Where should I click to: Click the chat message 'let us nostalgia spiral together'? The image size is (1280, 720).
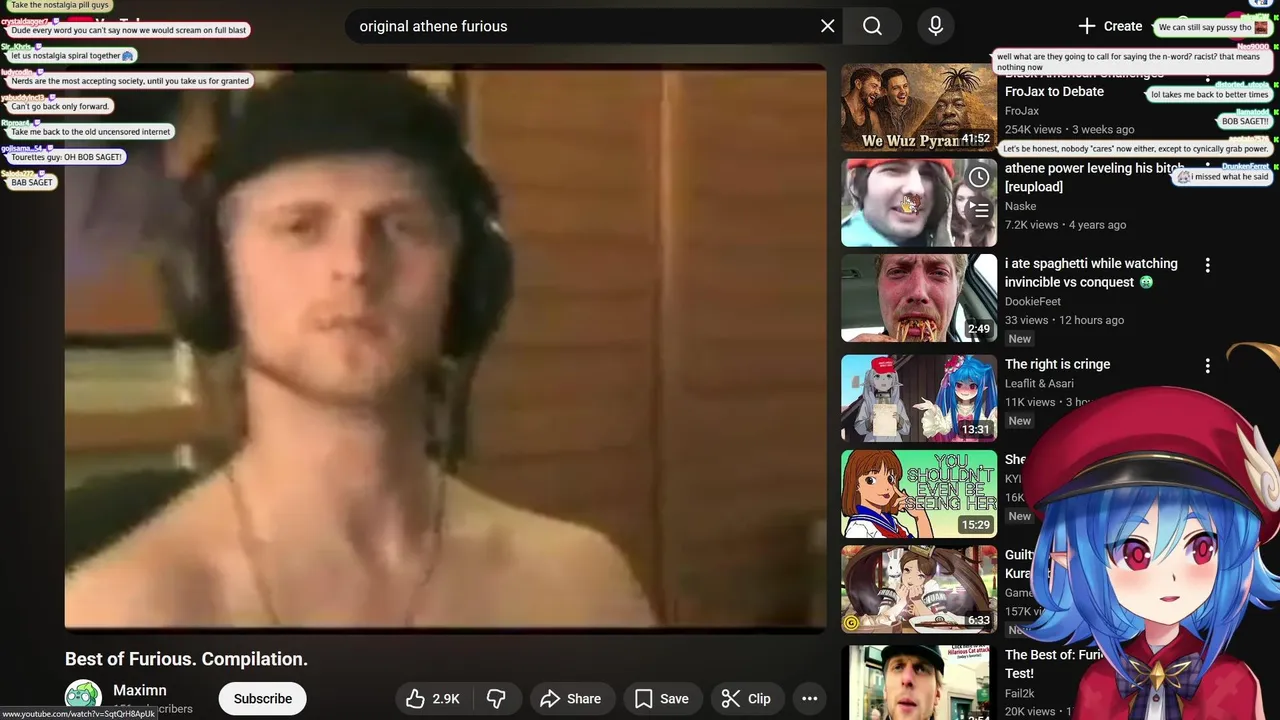(x=70, y=56)
